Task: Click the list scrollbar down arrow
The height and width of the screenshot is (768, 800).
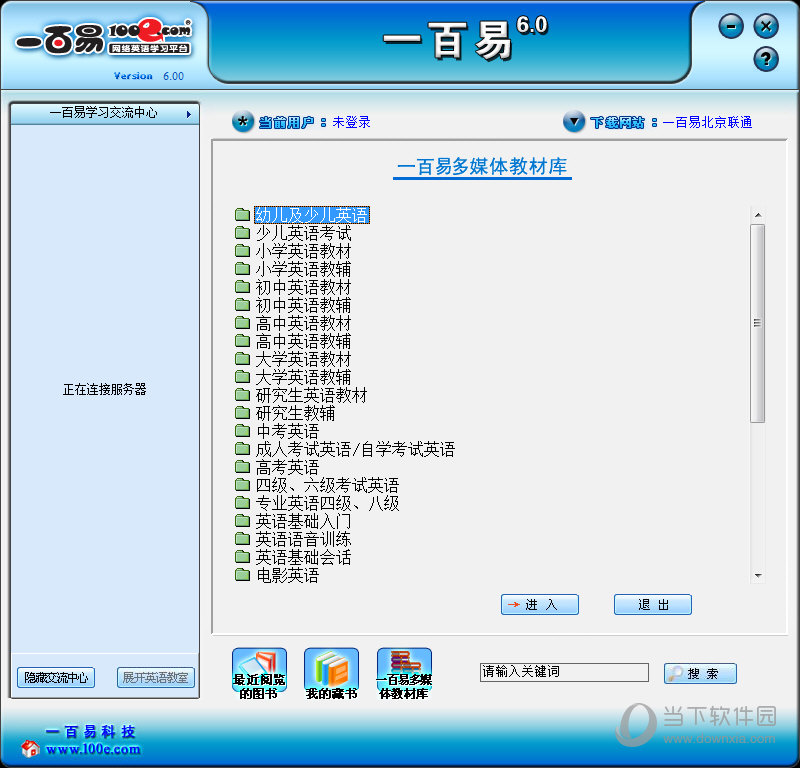Action: tap(758, 576)
